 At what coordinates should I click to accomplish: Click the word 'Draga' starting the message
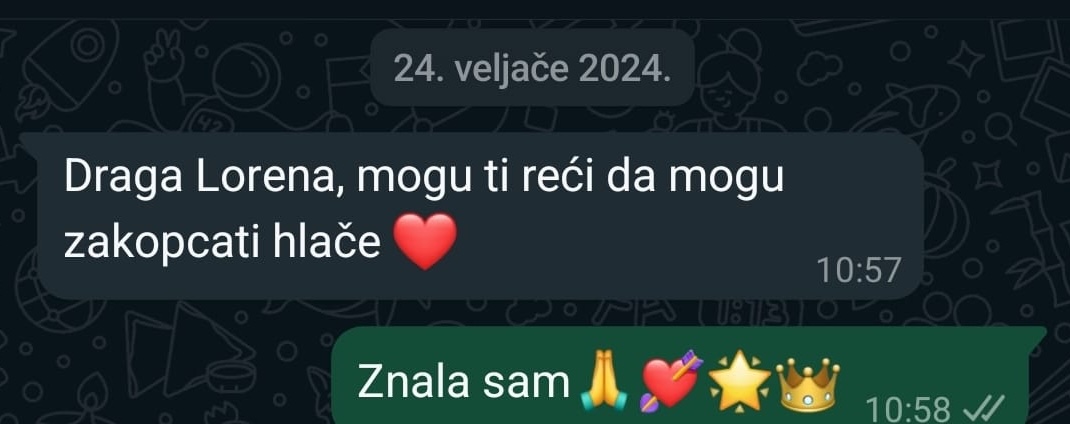[x=124, y=180]
